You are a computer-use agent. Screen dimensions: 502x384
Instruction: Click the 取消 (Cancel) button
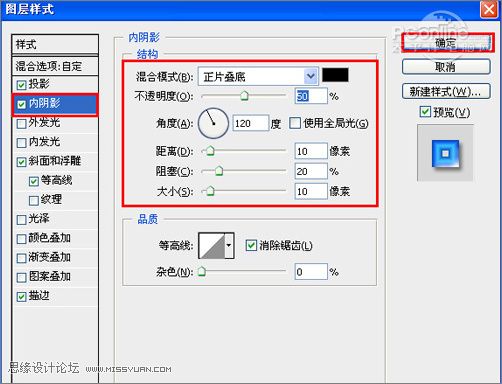(446, 67)
